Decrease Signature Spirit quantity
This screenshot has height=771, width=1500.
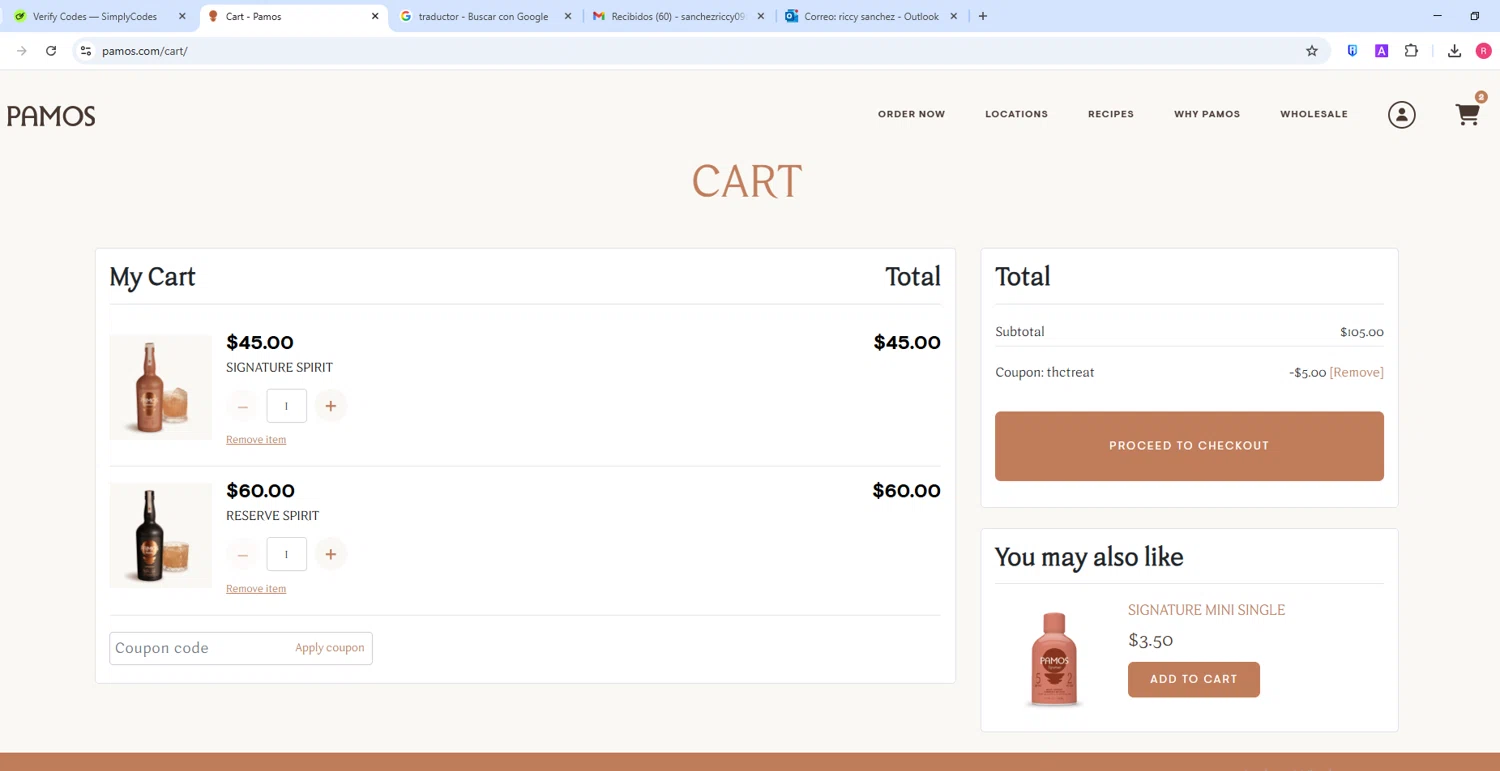pos(242,406)
